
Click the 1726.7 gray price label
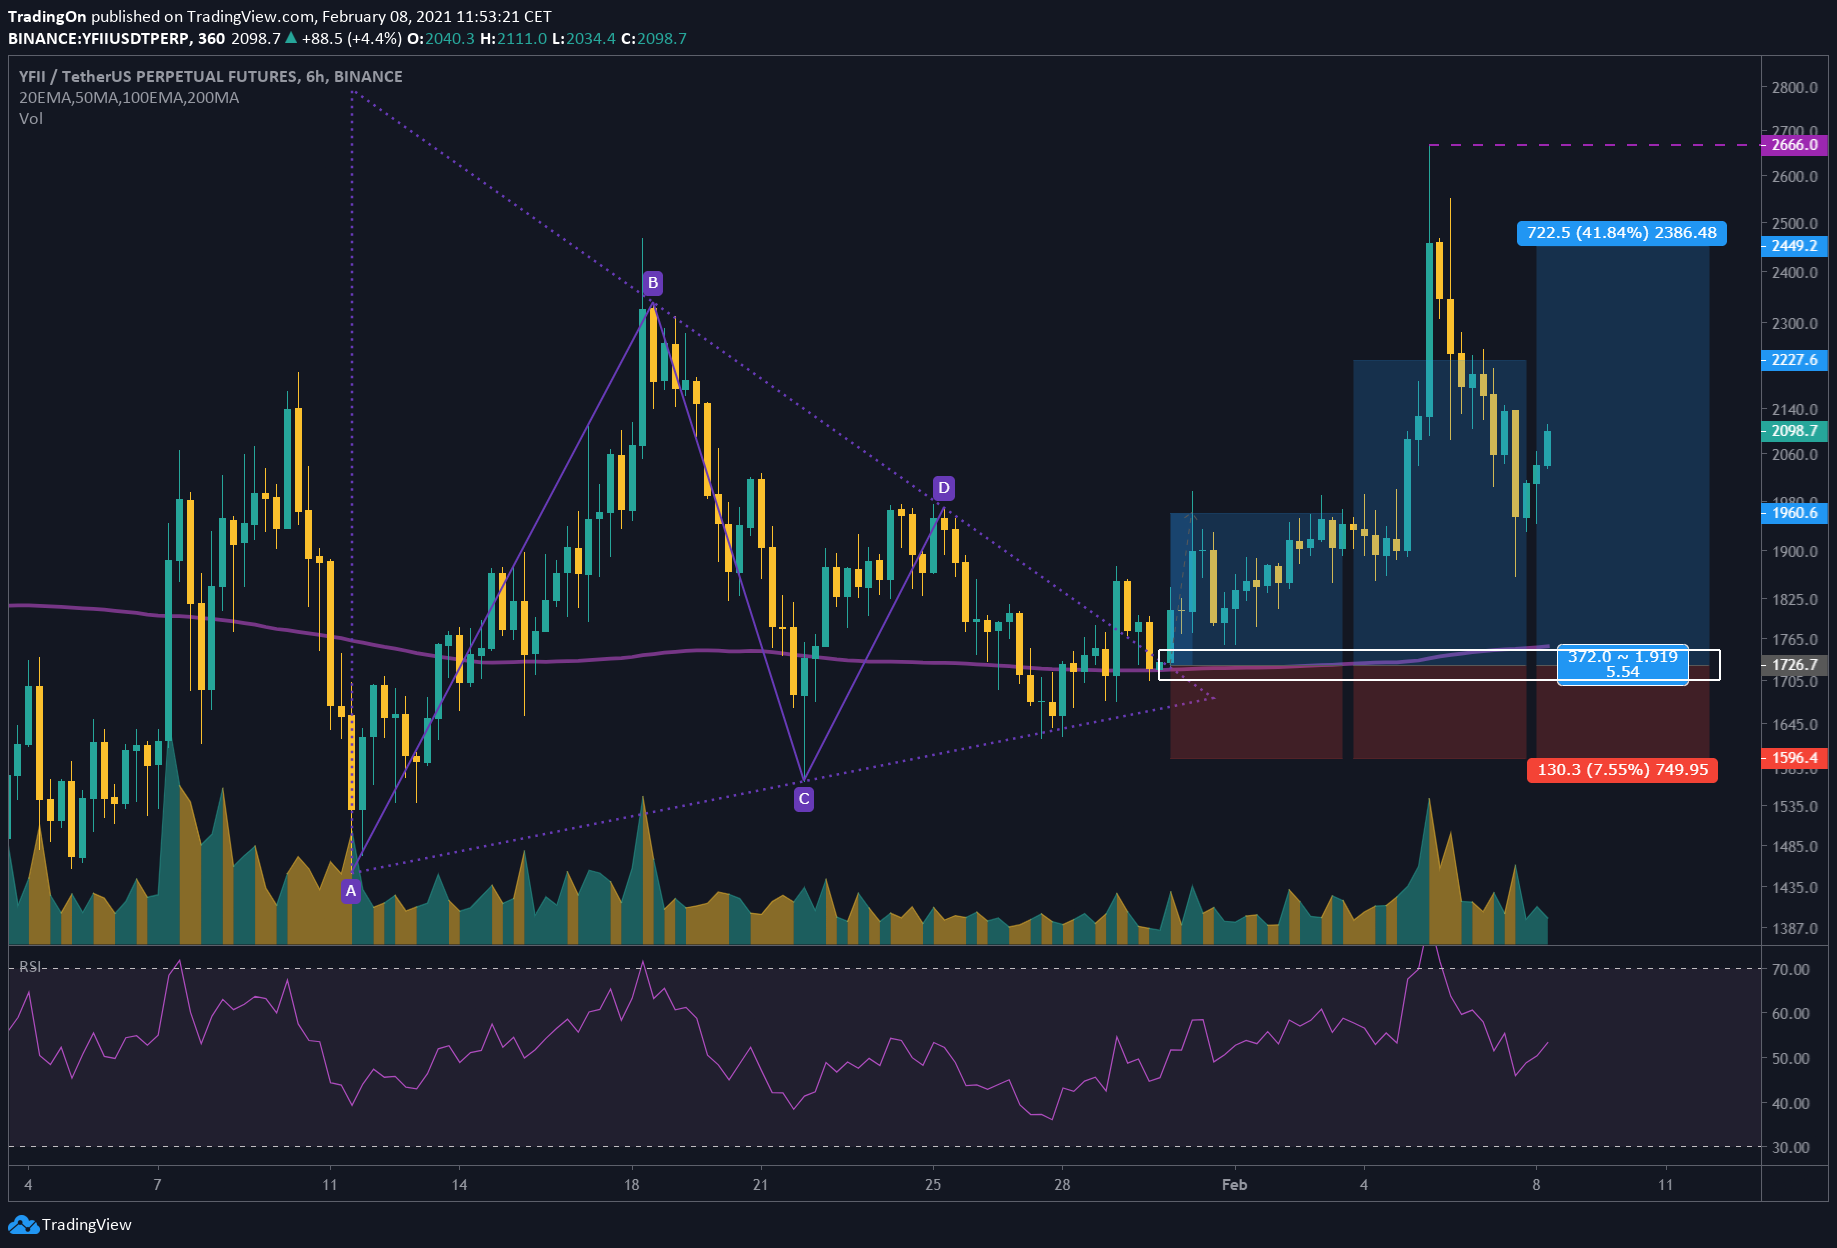(1794, 664)
